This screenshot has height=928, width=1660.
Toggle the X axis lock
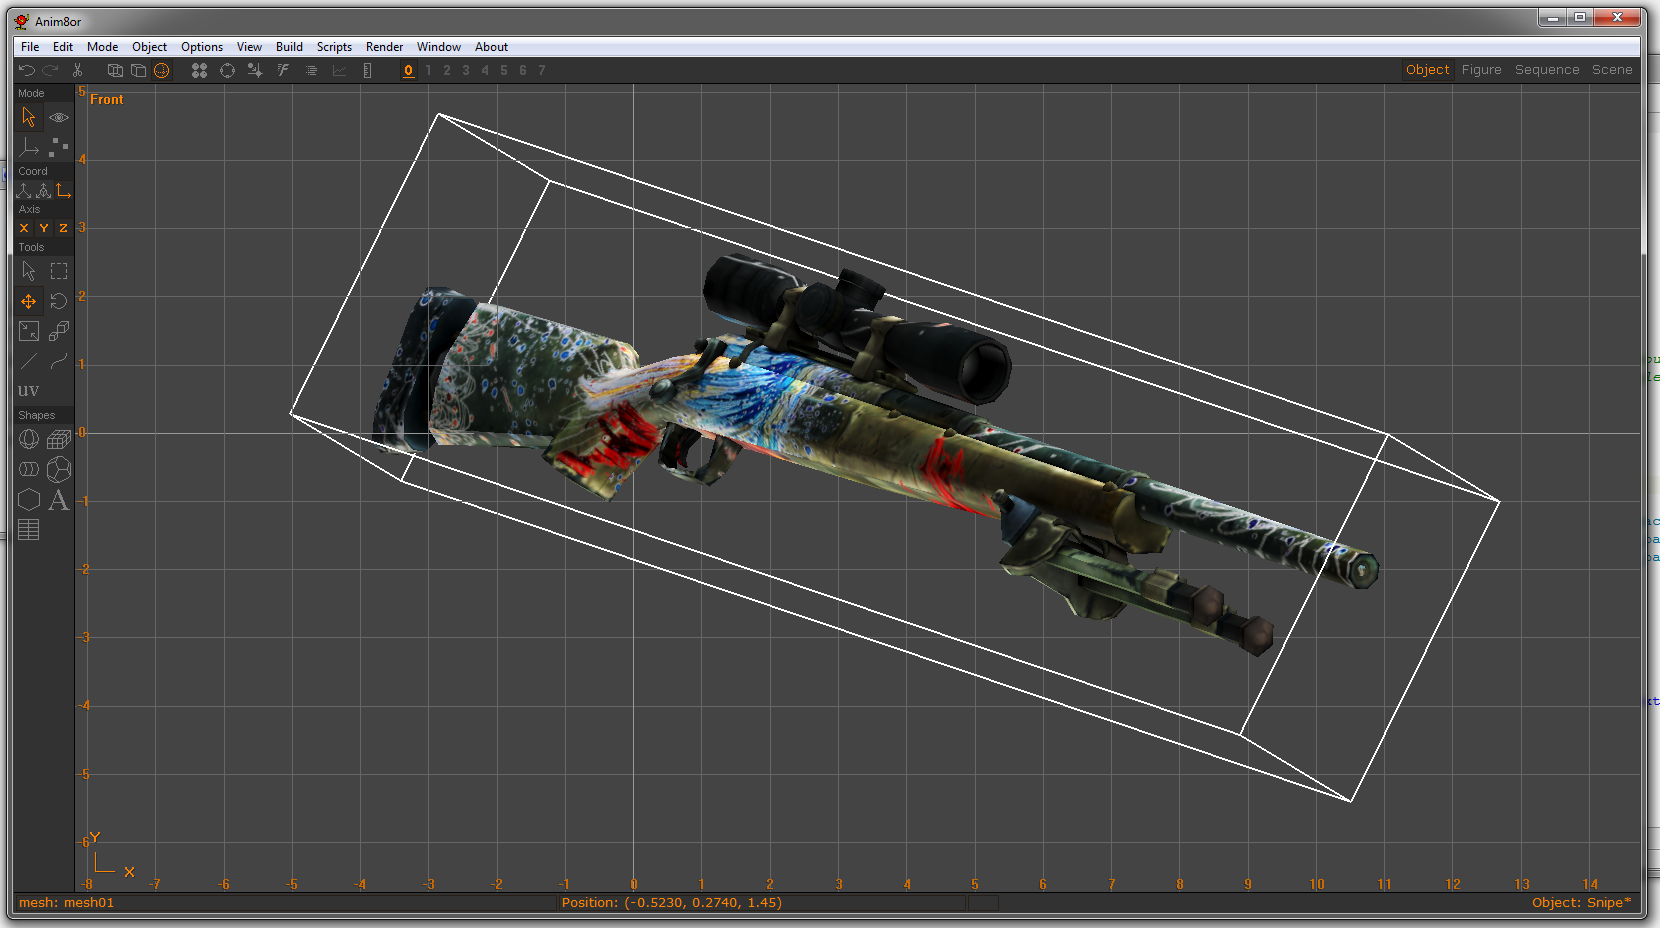point(24,228)
